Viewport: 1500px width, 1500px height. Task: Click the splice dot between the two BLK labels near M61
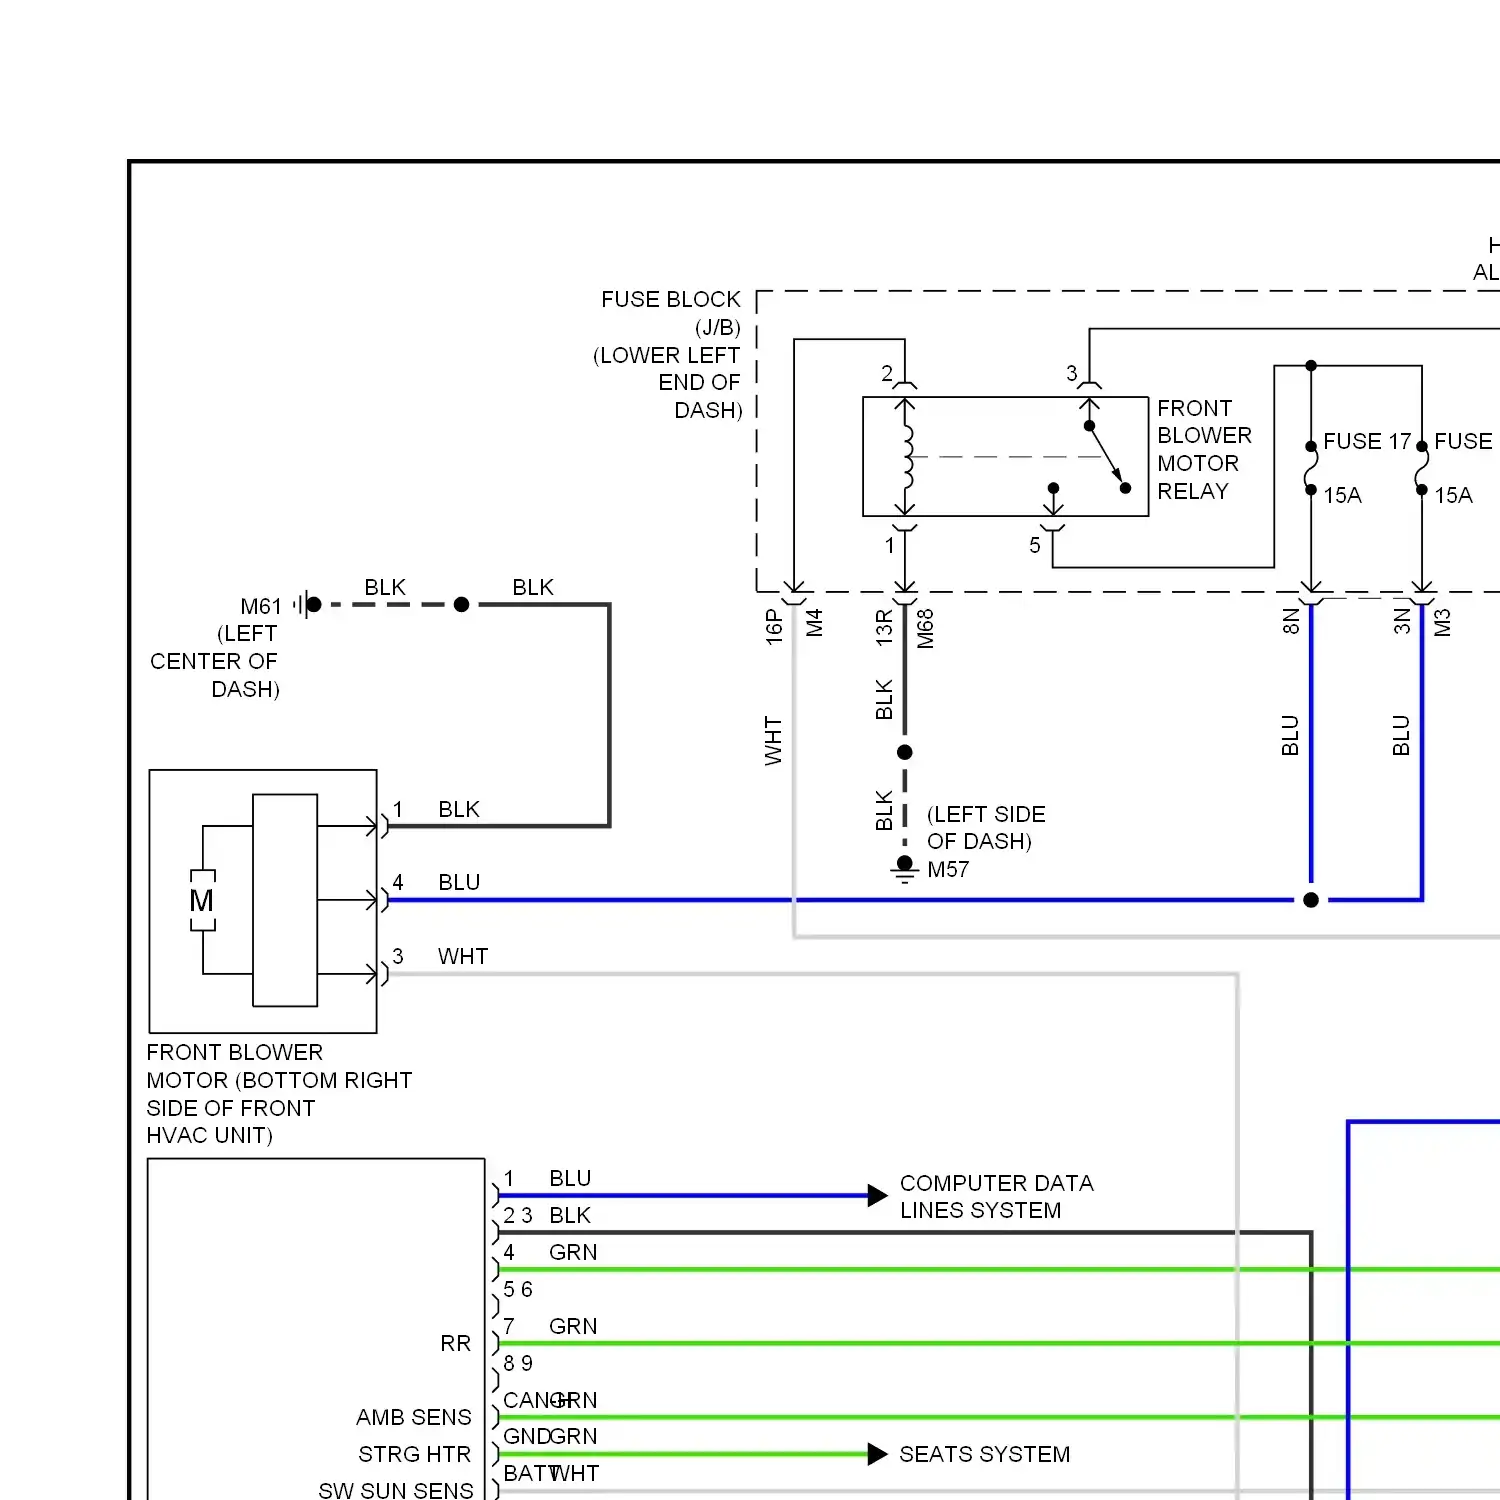pyautogui.click(x=461, y=604)
